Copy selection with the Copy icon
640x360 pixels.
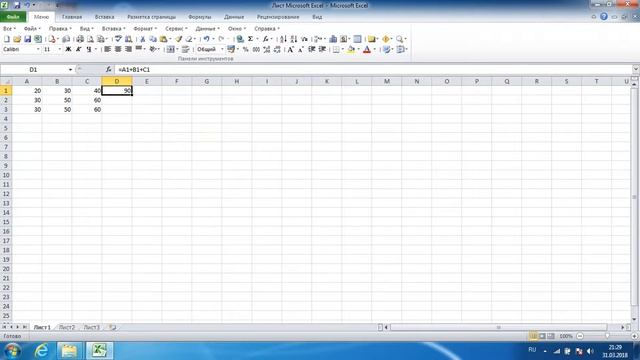pyautogui.click(x=153, y=39)
